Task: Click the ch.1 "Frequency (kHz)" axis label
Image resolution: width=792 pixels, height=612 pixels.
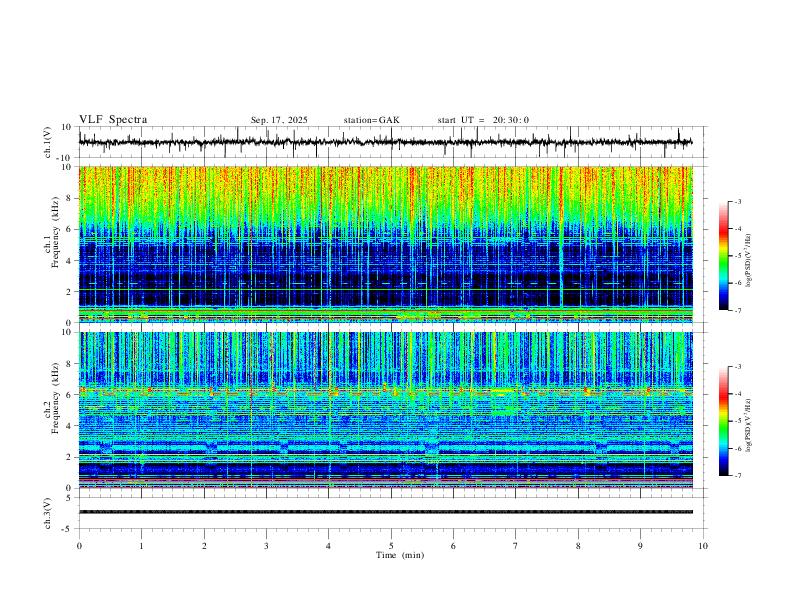Action: 56,232
